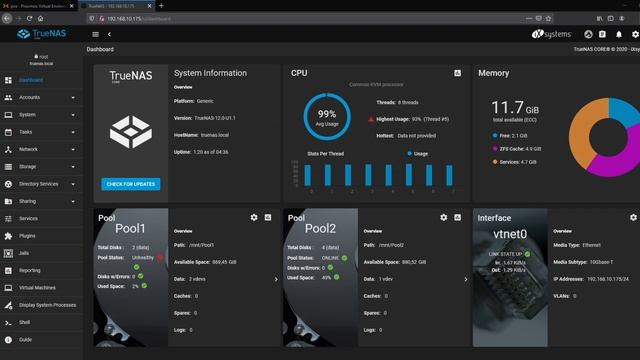Expand the Storage menu arrow
Image resolution: width=640 pixels, height=360 pixels.
click(73, 167)
